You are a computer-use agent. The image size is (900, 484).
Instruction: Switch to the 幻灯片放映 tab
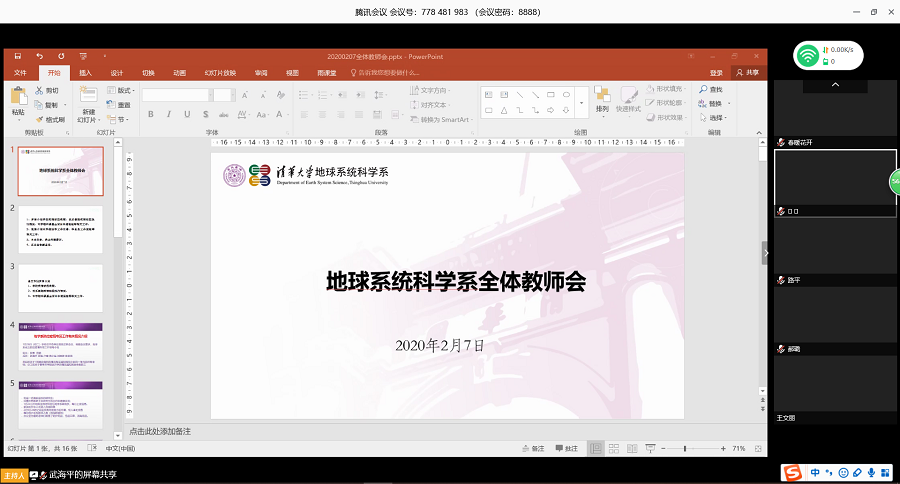(x=220, y=73)
